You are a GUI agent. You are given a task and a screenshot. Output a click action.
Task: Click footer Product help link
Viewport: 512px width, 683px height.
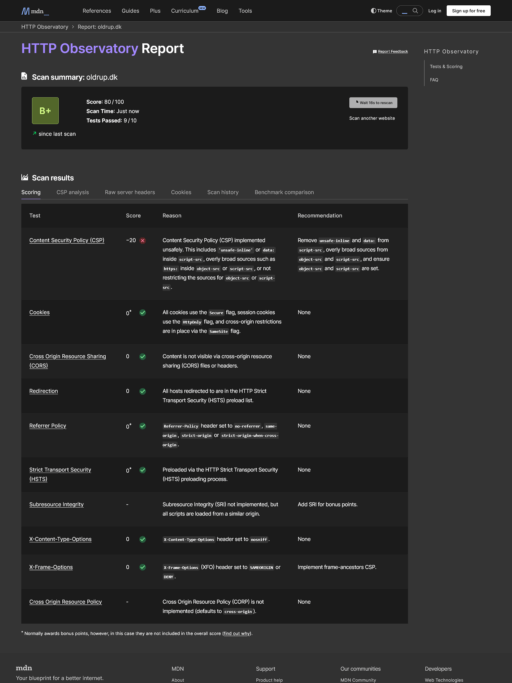[x=269, y=680]
